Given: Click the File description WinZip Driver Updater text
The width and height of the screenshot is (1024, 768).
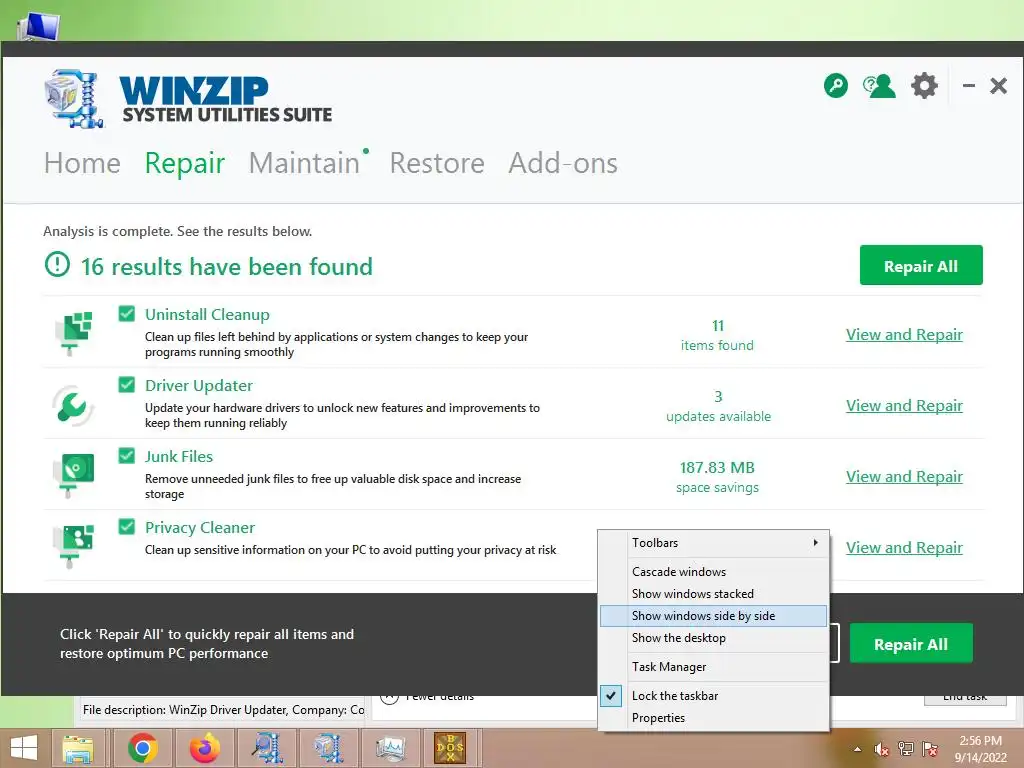Looking at the screenshot, I should (223, 710).
